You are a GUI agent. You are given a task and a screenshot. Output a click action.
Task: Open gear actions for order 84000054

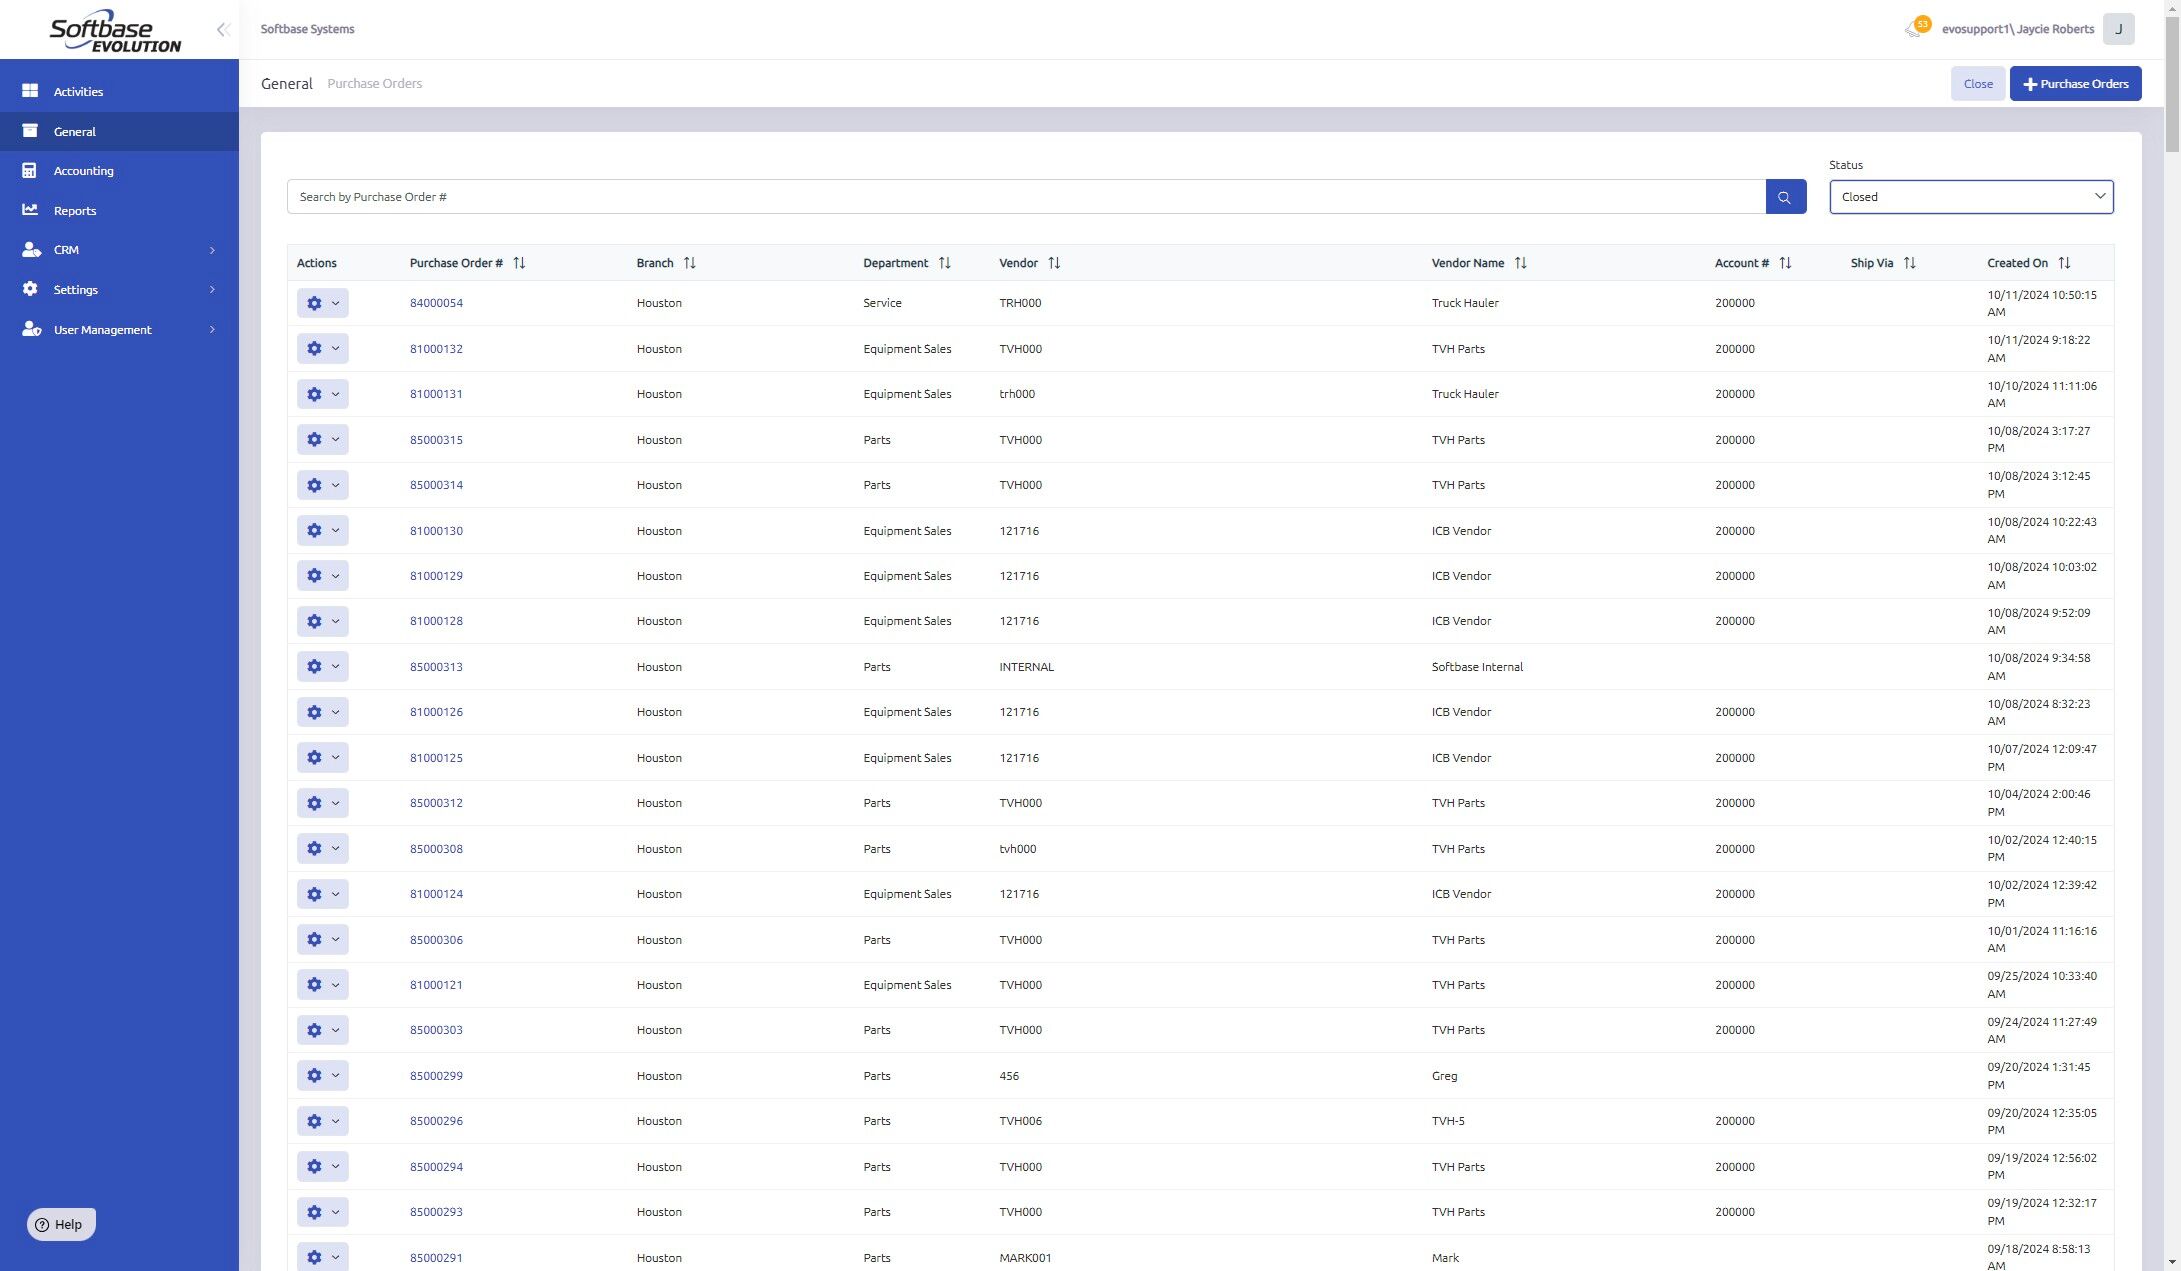[322, 303]
